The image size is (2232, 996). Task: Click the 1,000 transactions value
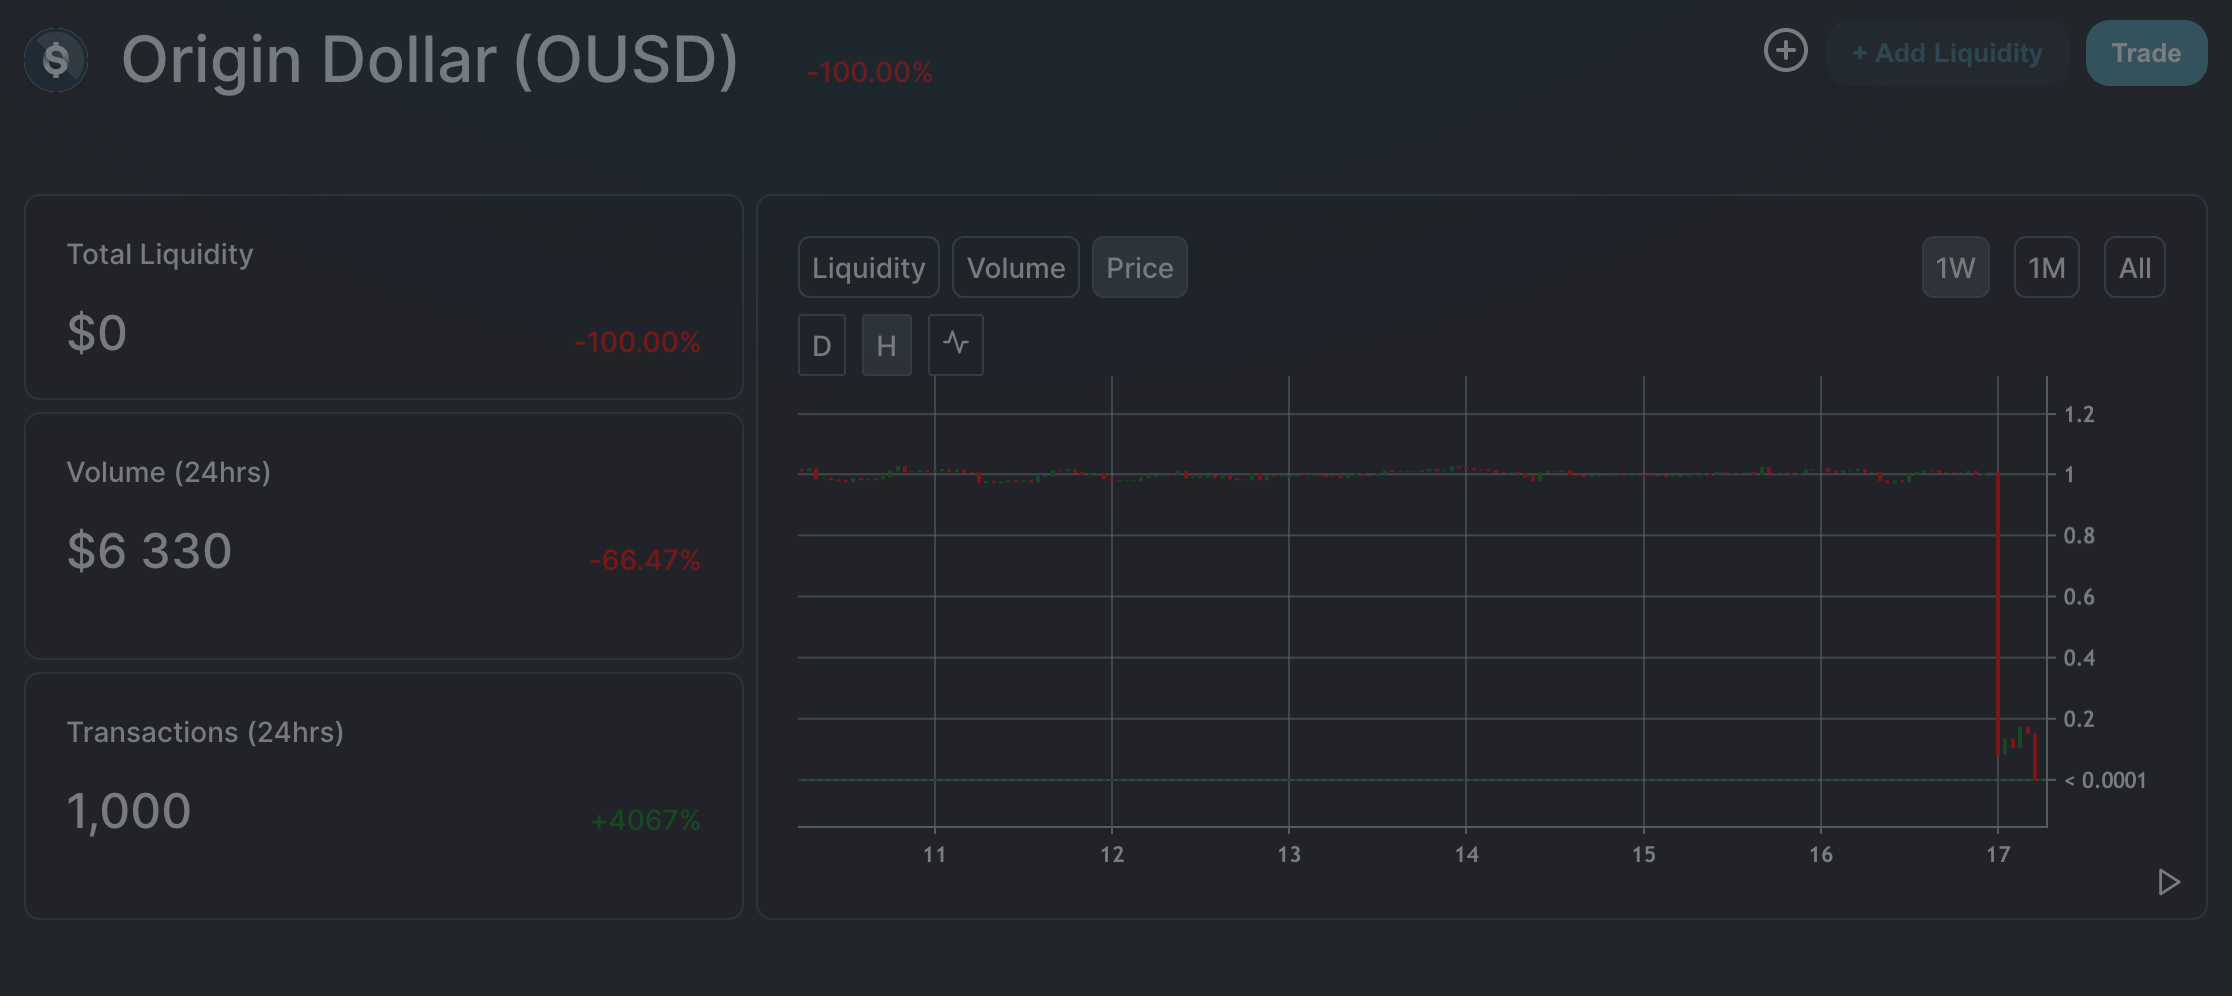[128, 811]
